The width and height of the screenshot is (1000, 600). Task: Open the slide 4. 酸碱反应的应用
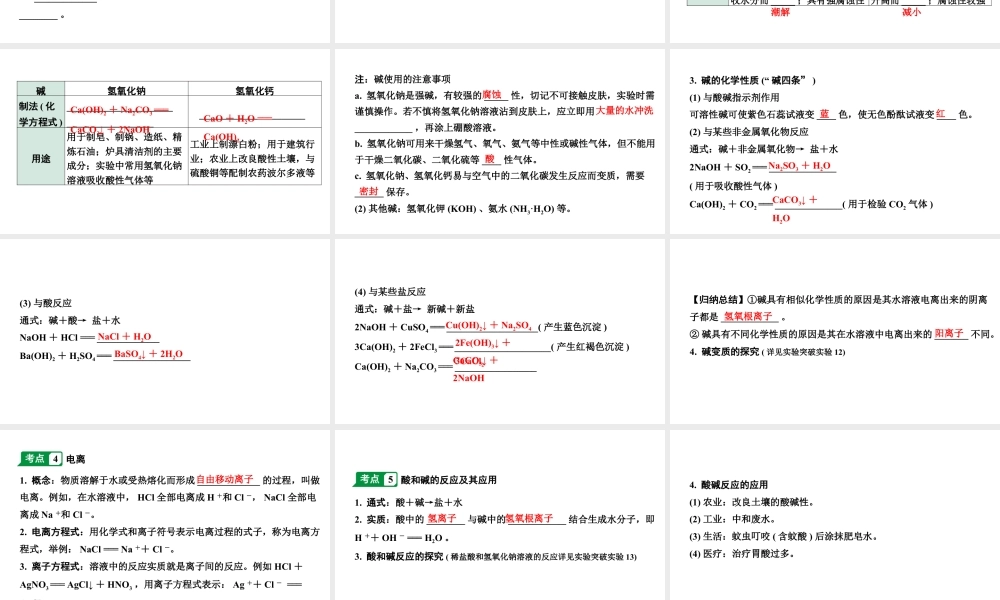tap(833, 515)
